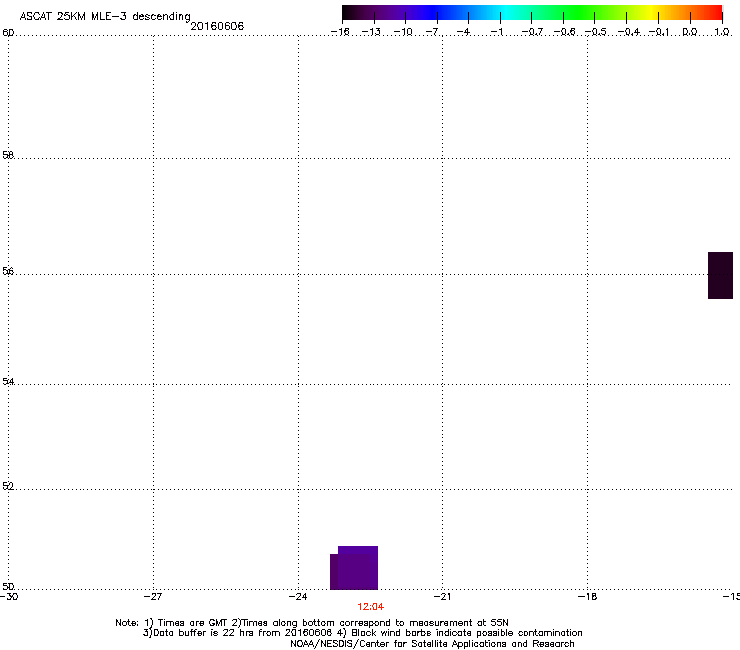
Task: Click the latitude label 54
Action: coord(8,381)
